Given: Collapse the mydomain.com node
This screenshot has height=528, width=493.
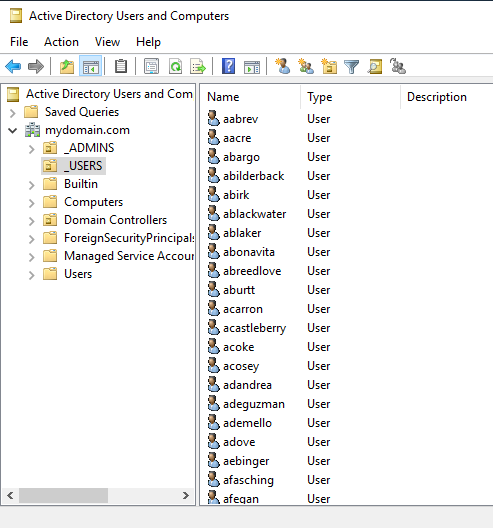Looking at the screenshot, I should [12, 130].
